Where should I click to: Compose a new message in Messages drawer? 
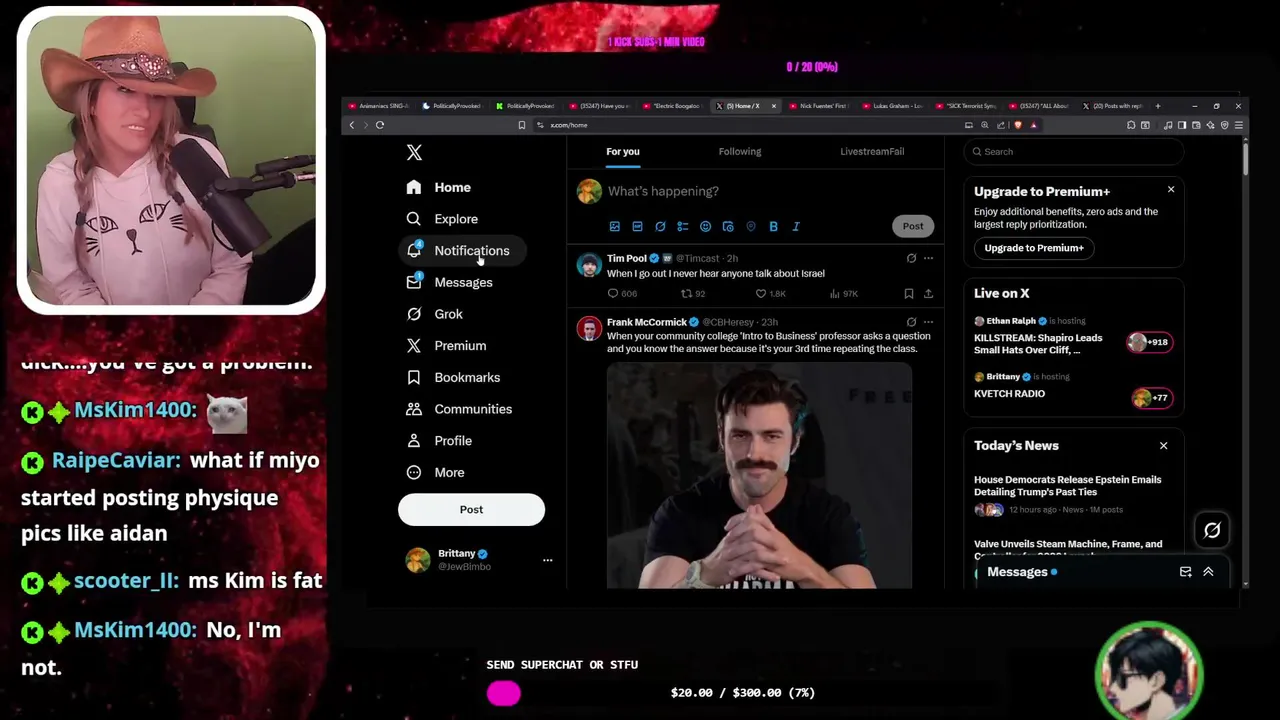[x=1185, y=572]
